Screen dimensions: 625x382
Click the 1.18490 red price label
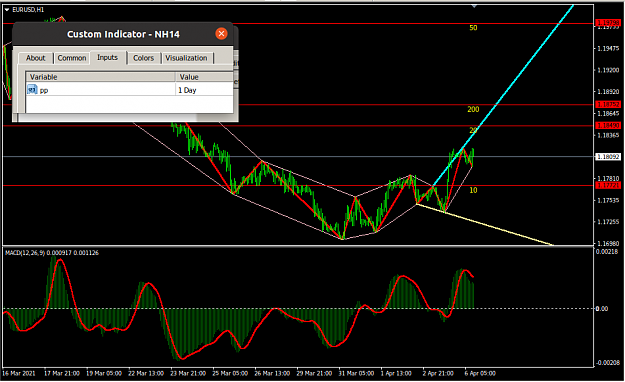pos(608,125)
